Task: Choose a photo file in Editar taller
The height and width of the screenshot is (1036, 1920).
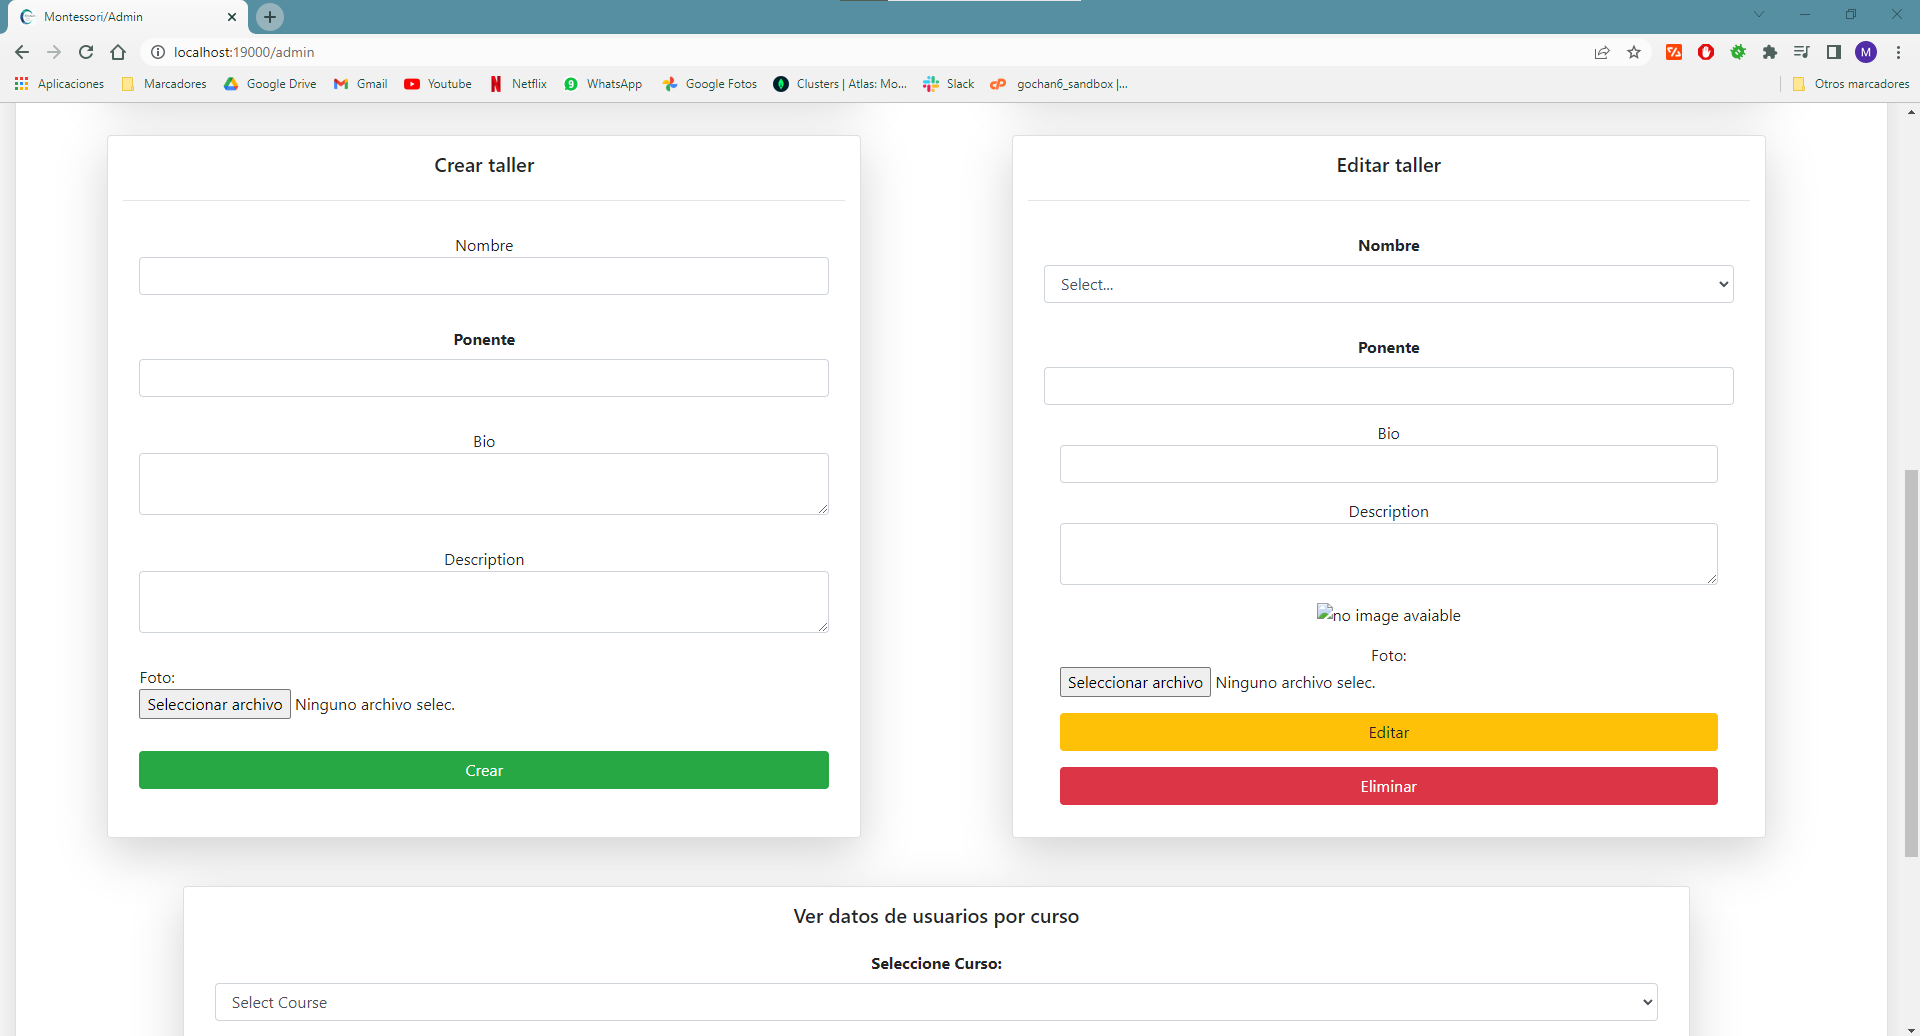Action: [1135, 682]
